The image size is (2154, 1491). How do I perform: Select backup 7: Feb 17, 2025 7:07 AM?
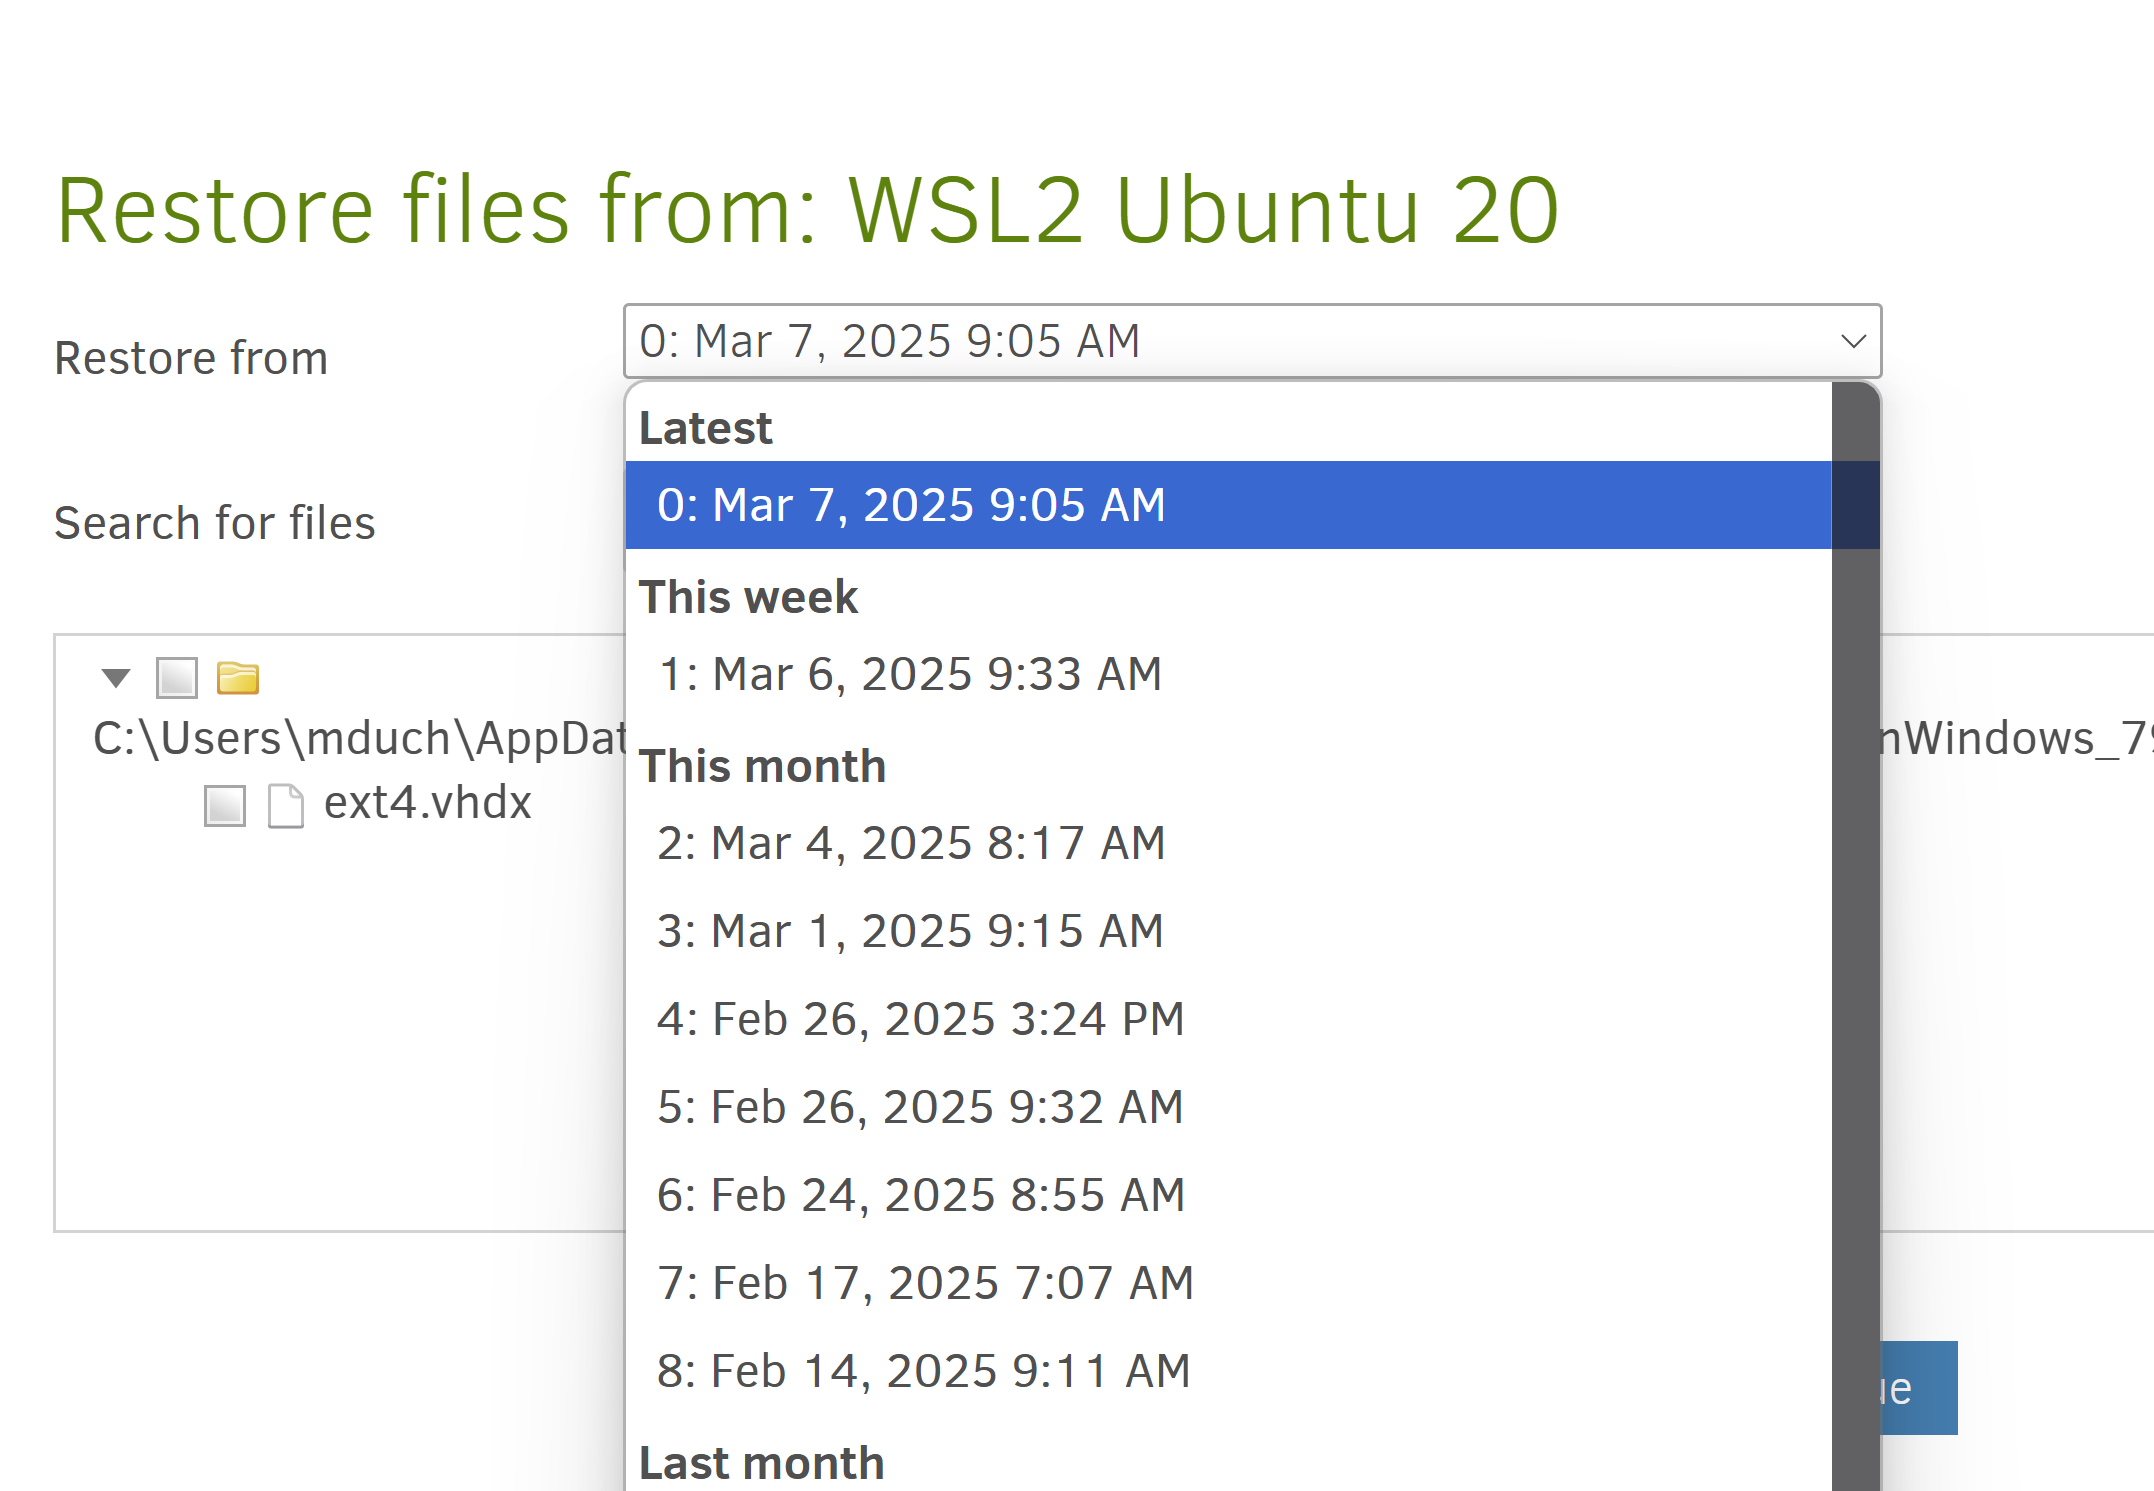[925, 1283]
